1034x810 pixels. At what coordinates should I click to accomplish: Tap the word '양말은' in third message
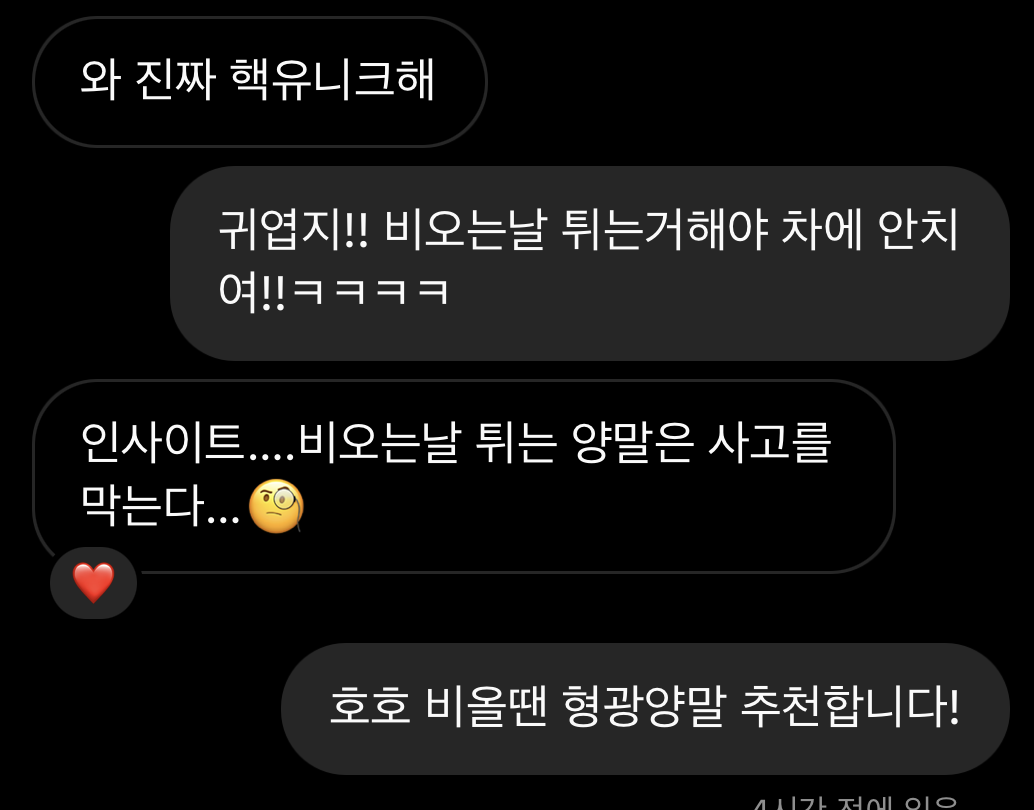pyautogui.click(x=633, y=442)
